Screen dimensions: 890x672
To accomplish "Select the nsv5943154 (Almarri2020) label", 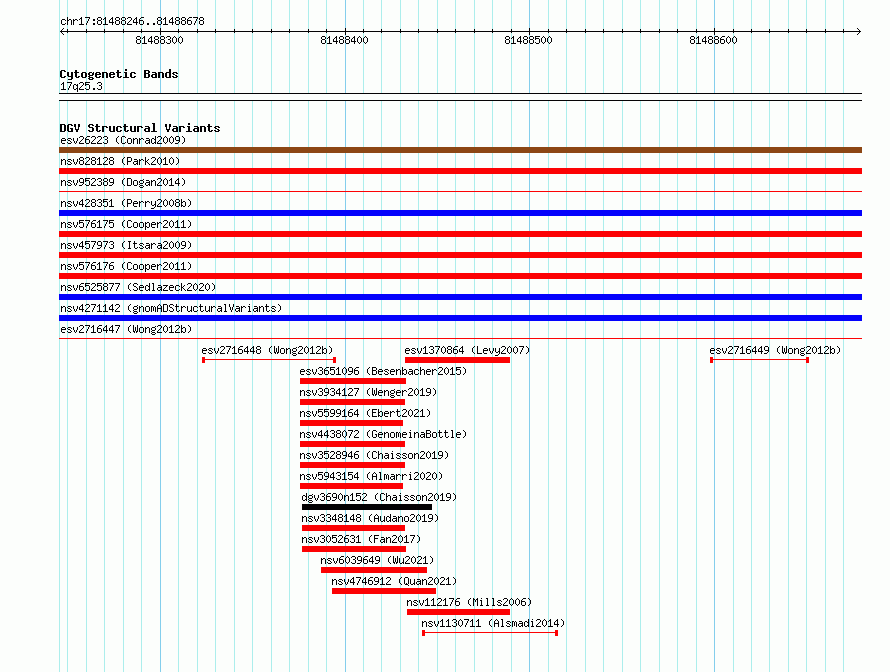I will click(x=371, y=476).
